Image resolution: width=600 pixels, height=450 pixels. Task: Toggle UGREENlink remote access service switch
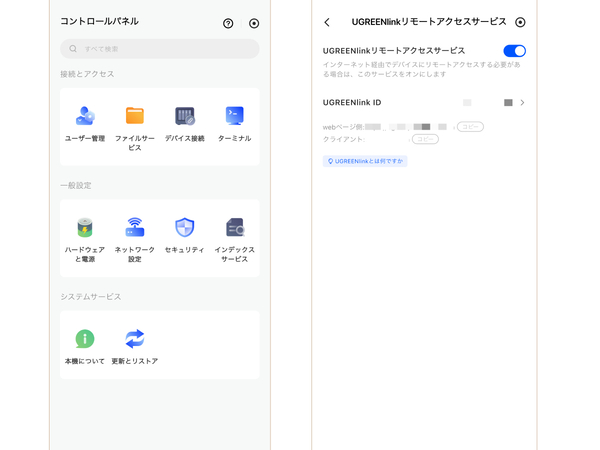(x=514, y=51)
